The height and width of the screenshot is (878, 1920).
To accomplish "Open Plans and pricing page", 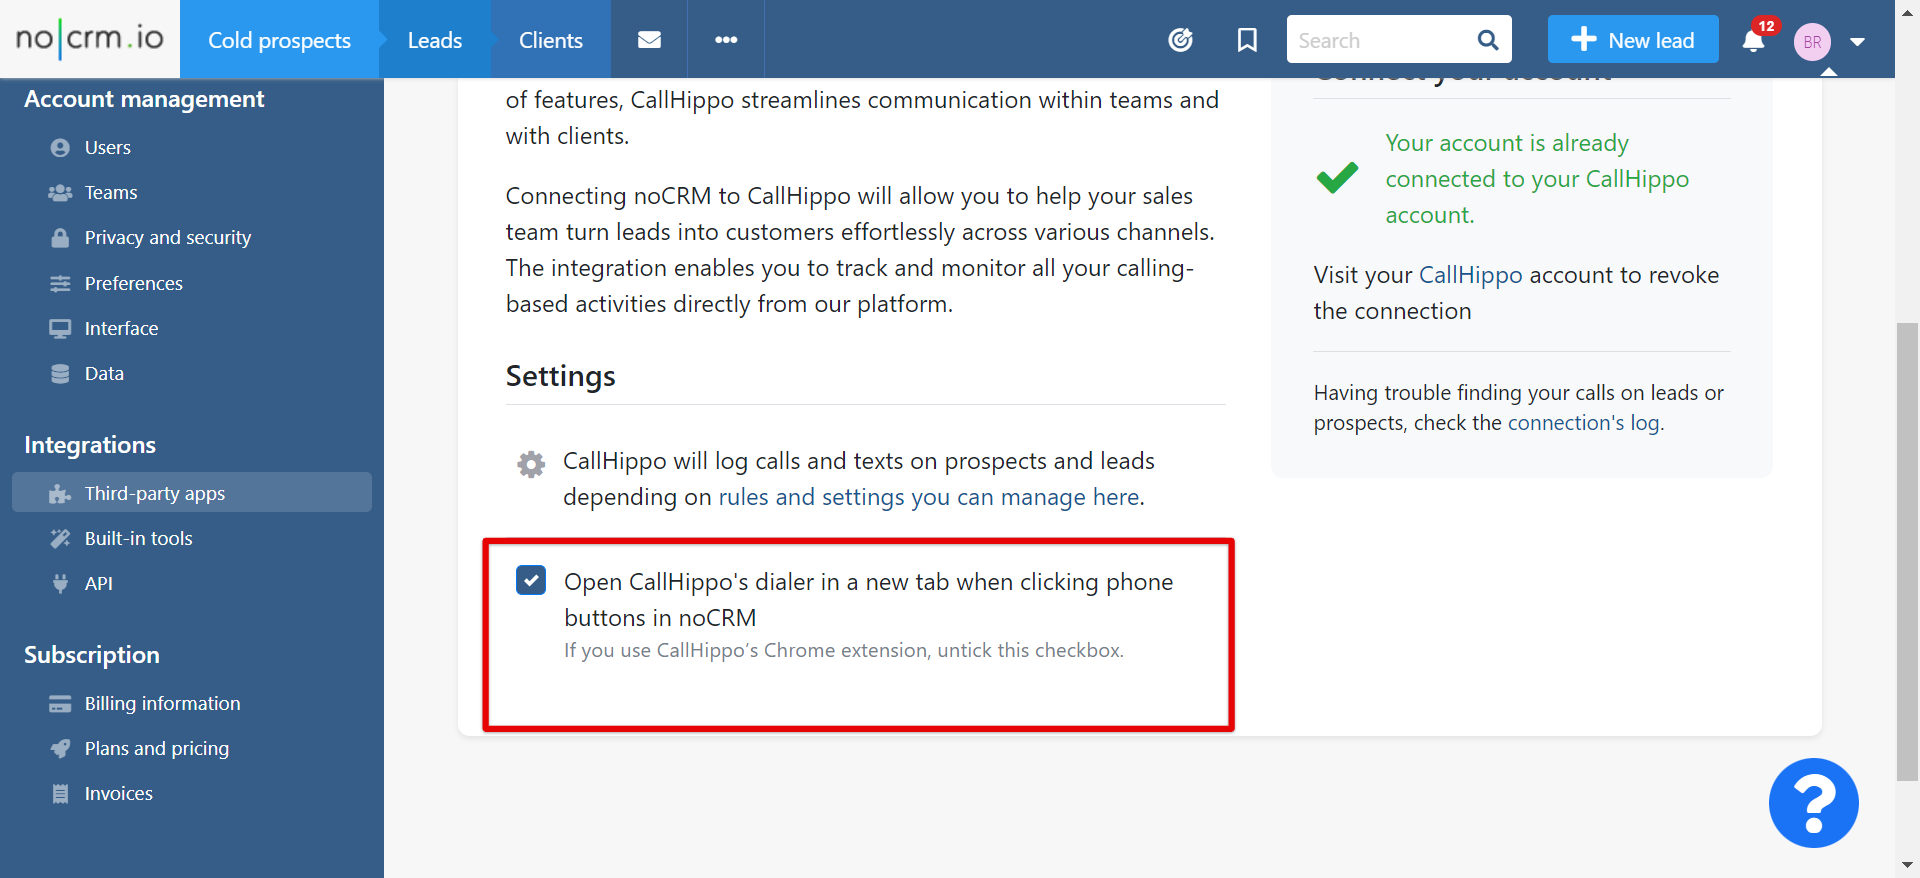I will point(157,749).
